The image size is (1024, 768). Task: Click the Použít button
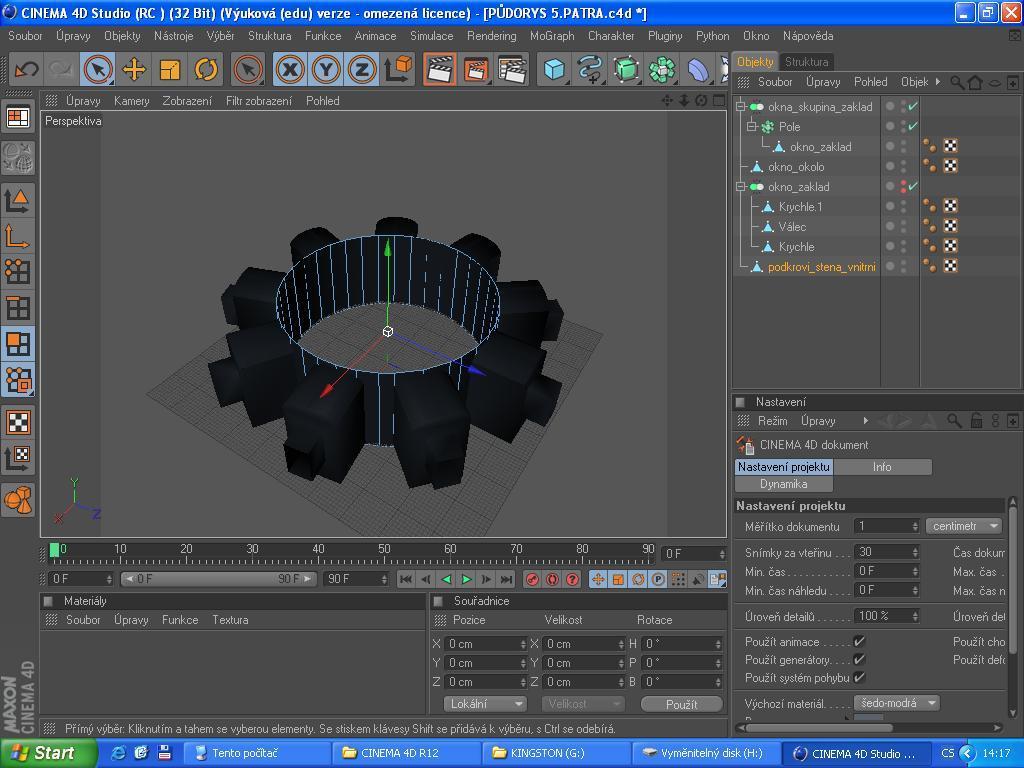681,704
